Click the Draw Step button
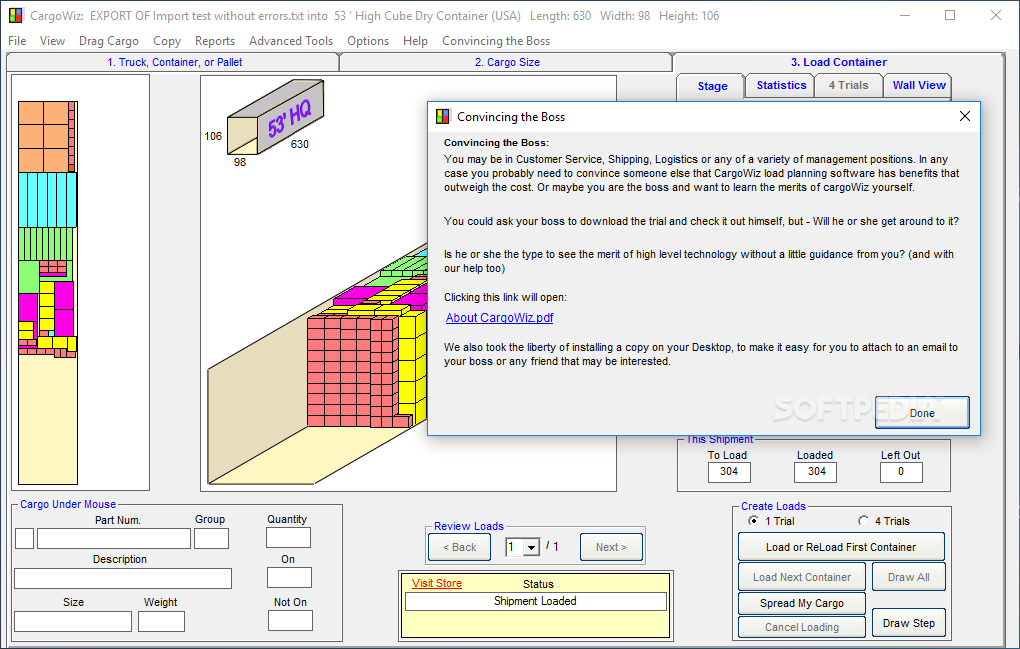The width and height of the screenshot is (1020, 649). click(908, 623)
